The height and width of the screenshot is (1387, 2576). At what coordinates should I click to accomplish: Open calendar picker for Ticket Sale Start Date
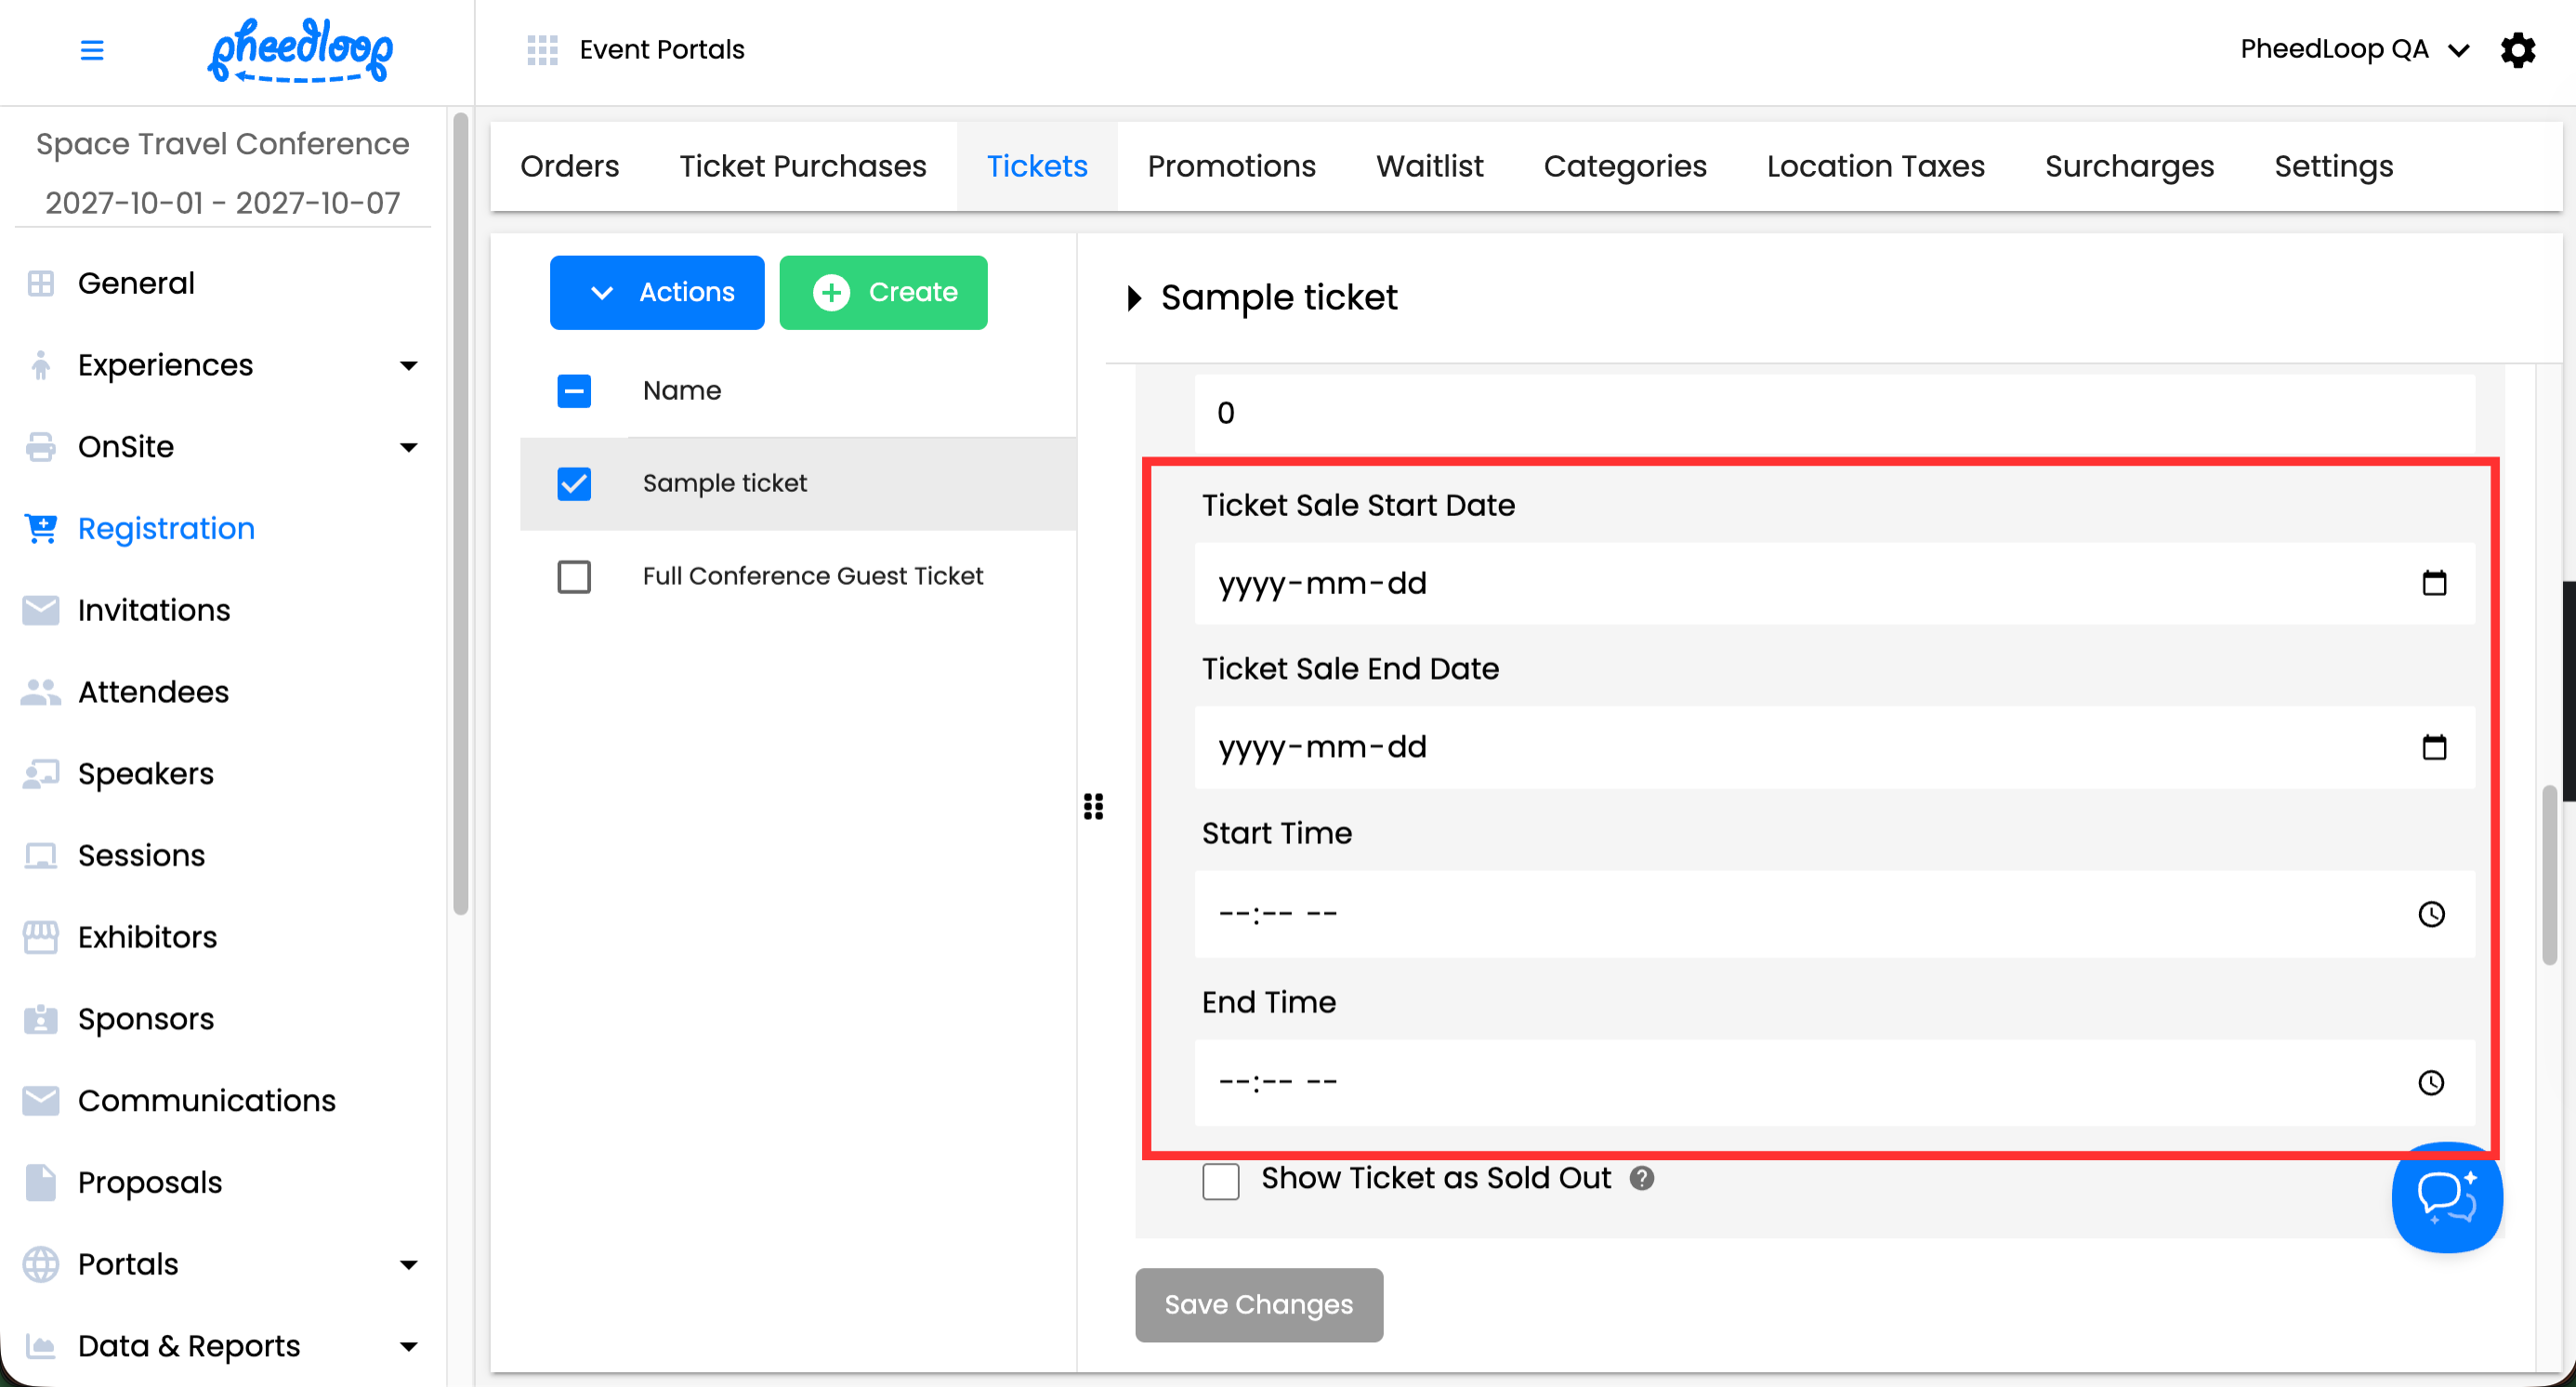coord(2433,583)
